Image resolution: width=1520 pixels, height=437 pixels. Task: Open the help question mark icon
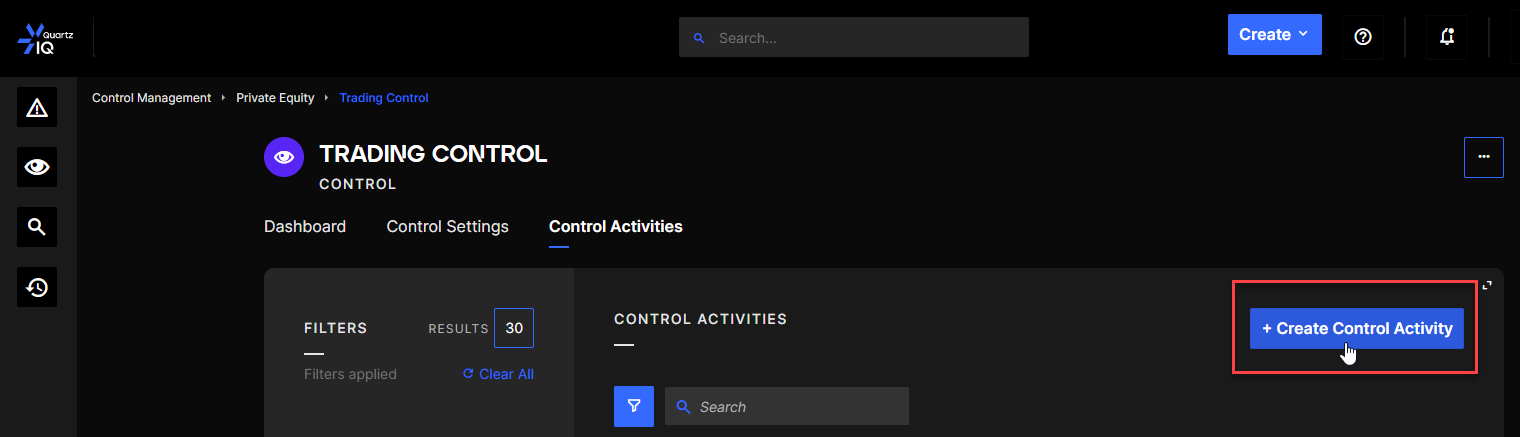click(1362, 36)
